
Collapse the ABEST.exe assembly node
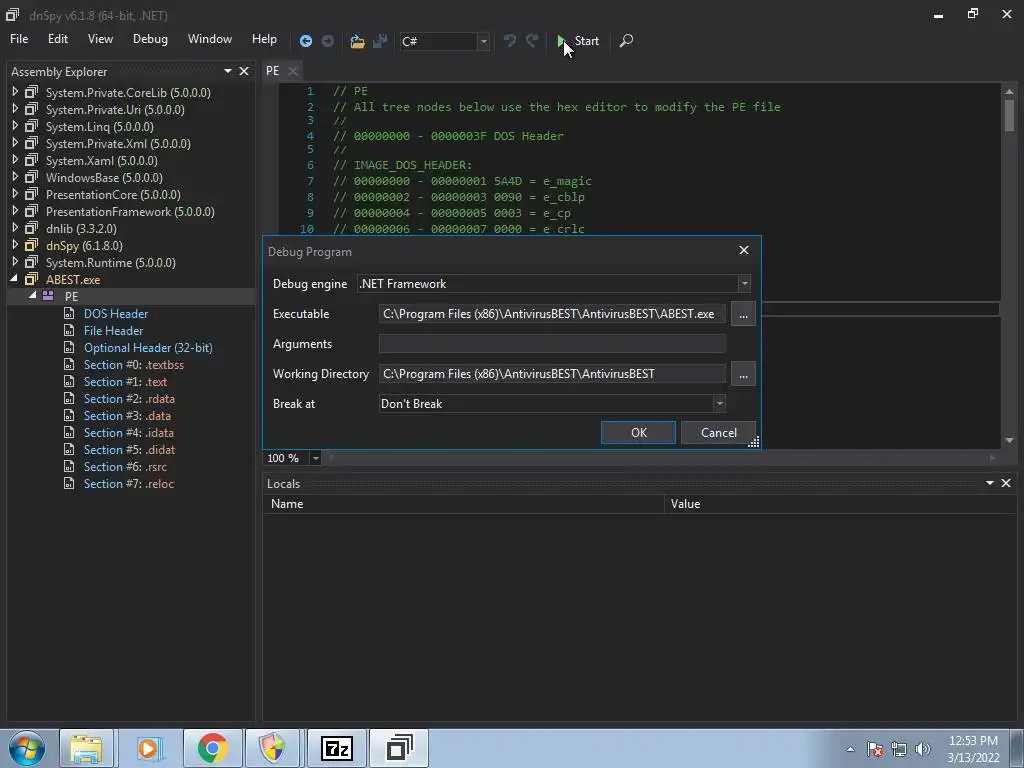point(14,279)
